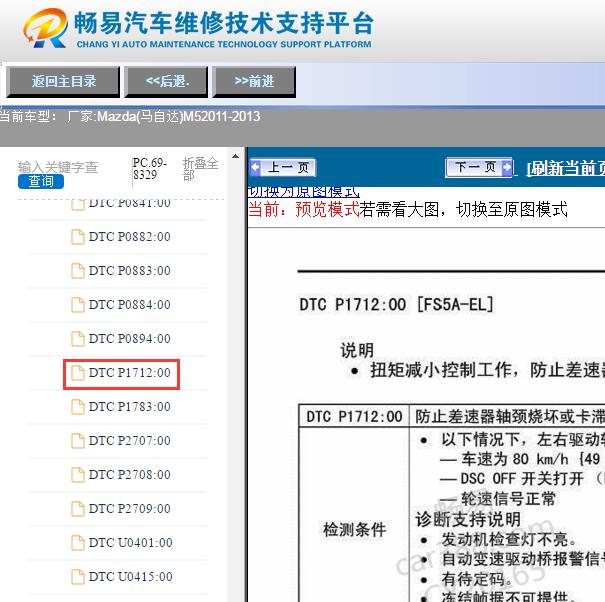
Task: Click the 检测条件 table cell
Action: [354, 529]
